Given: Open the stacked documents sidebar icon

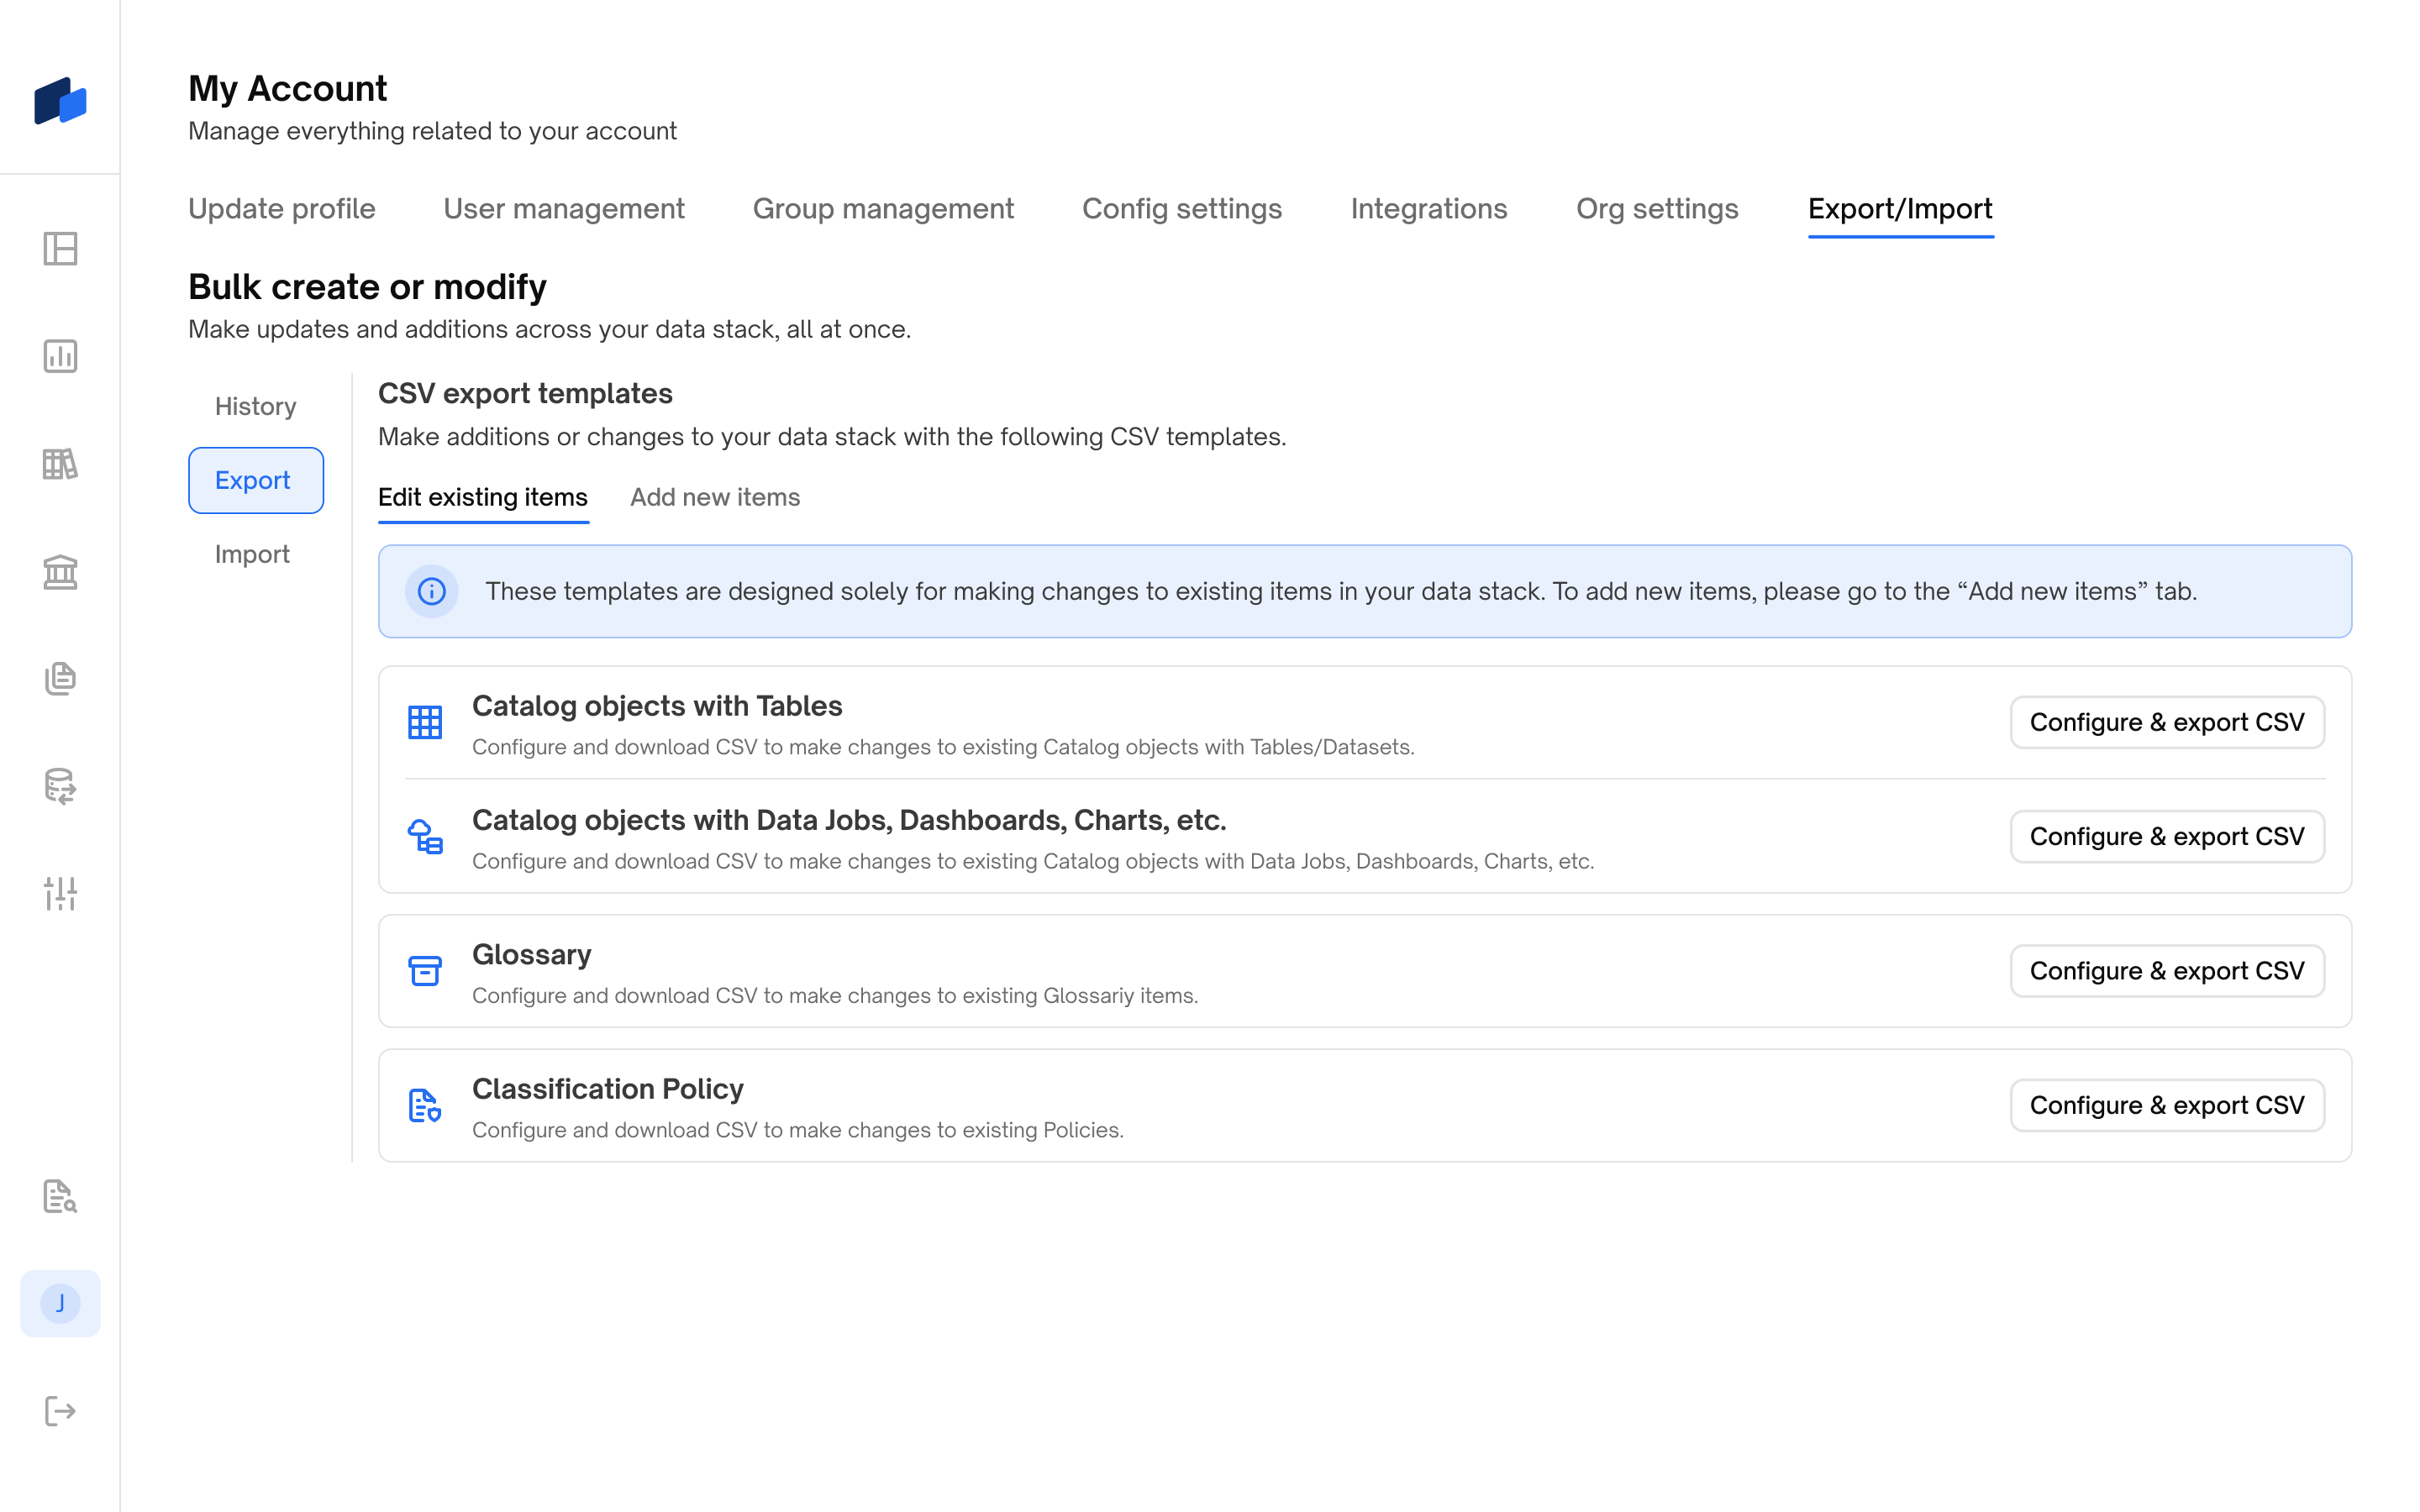Looking at the screenshot, I should coord(60,679).
